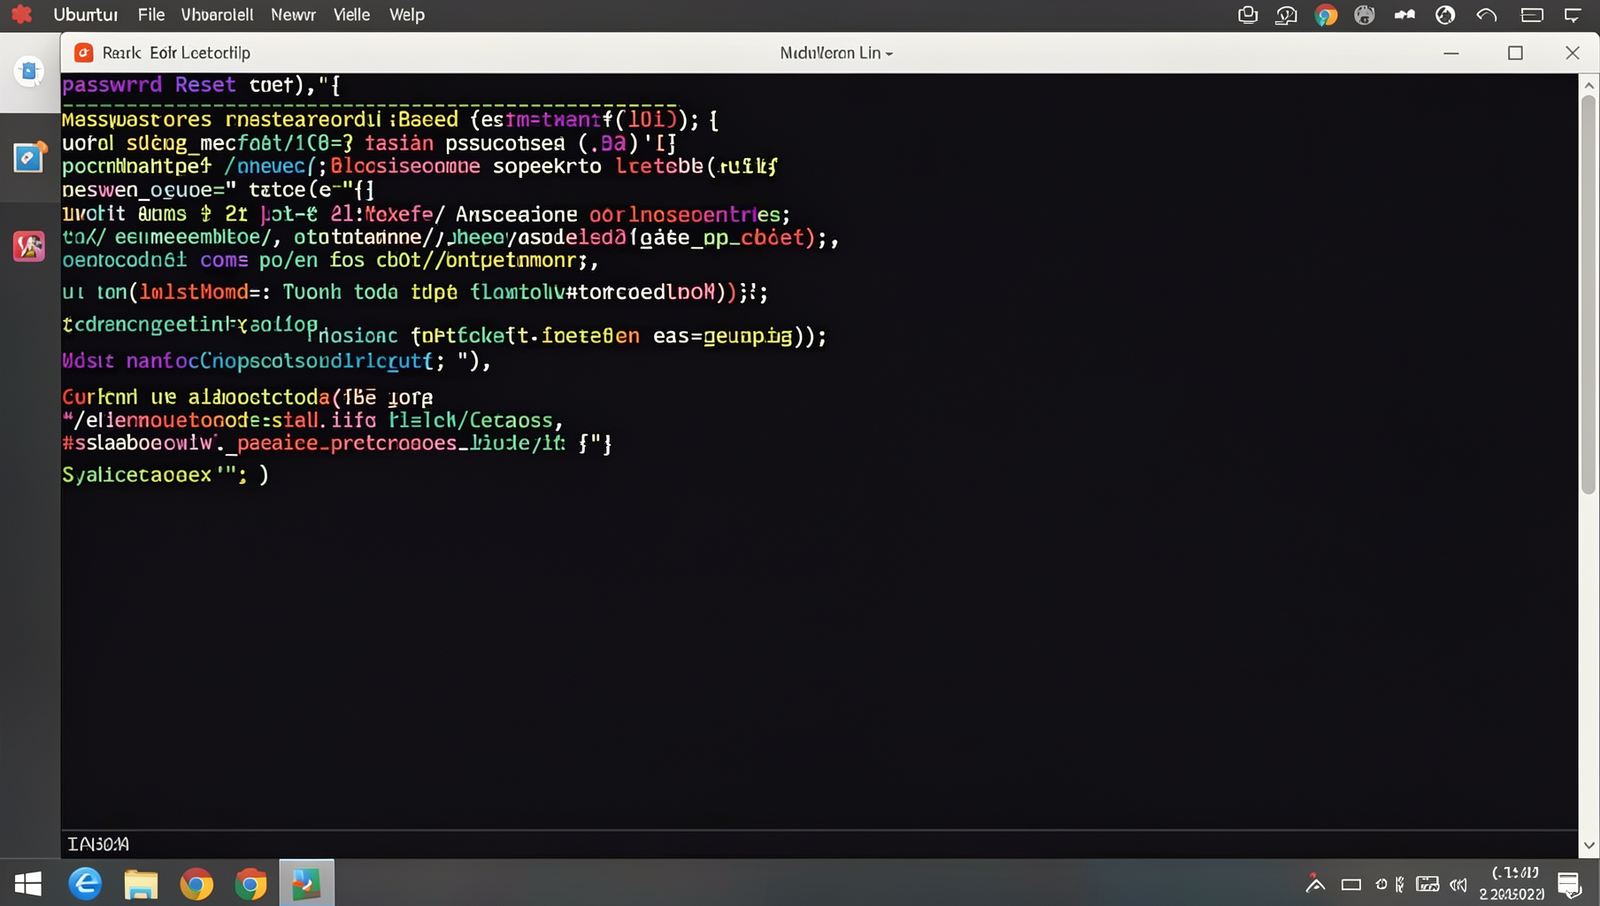Click the 'Wdsıt nanfoc' line in terminal
The height and width of the screenshot is (906, 1600).
point(276,361)
